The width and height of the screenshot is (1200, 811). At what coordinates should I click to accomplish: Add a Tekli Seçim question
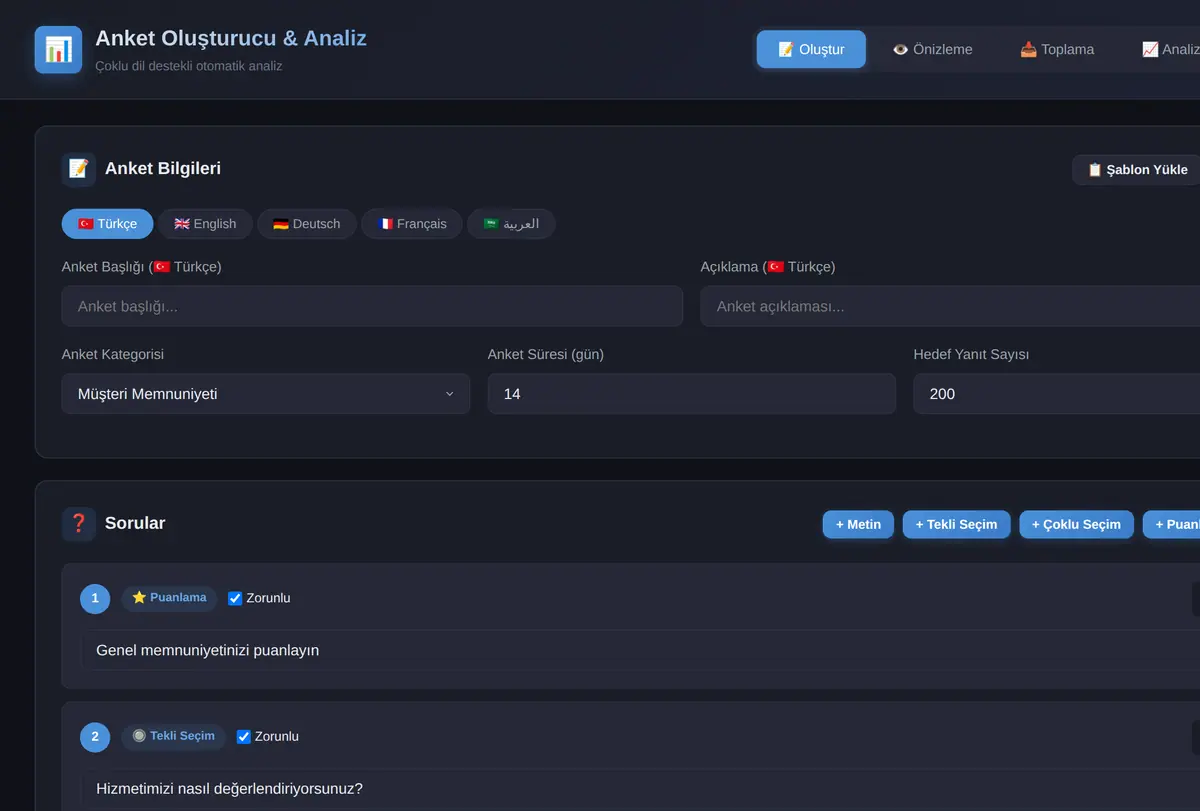pyautogui.click(x=957, y=525)
